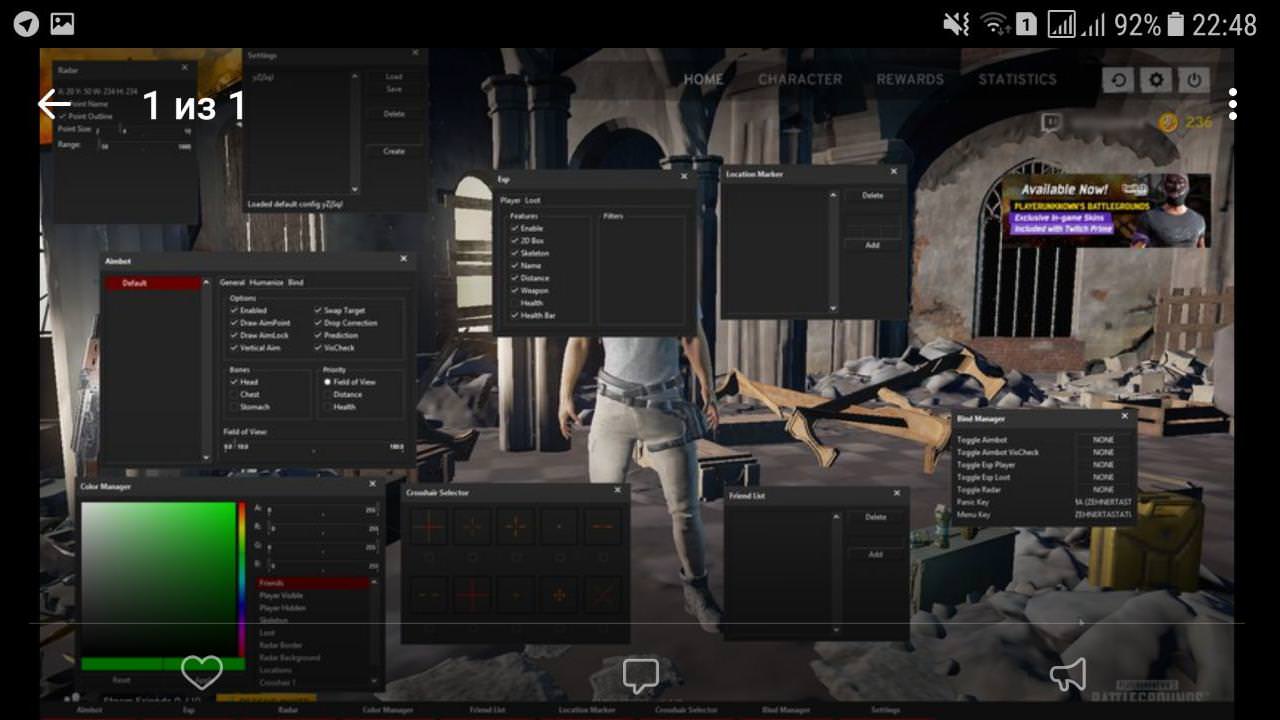Image resolution: width=1280 pixels, height=720 pixels.
Task: Switch to the Humanize tab in Aimbot
Action: click(266, 283)
